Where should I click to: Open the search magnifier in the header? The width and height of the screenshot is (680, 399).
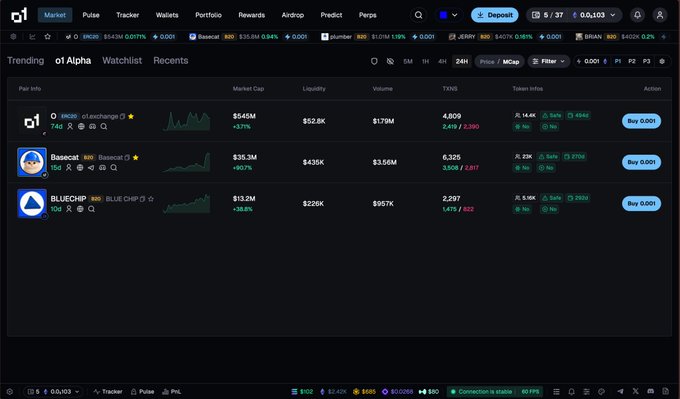418,15
